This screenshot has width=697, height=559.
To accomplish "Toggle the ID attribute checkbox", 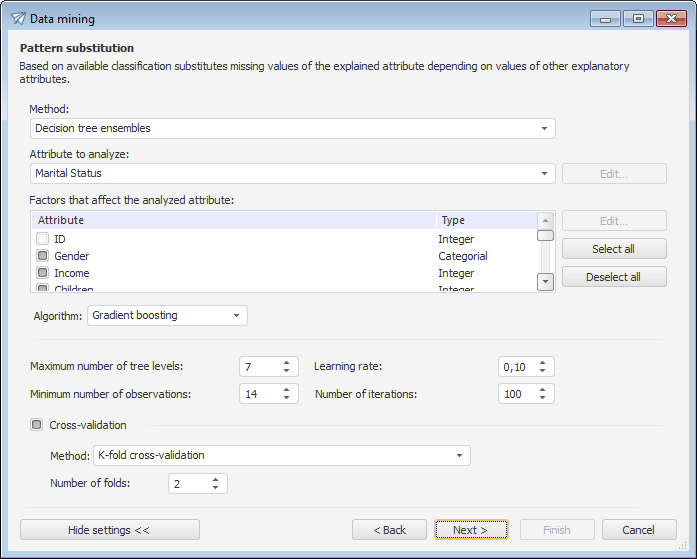I will (x=43, y=239).
